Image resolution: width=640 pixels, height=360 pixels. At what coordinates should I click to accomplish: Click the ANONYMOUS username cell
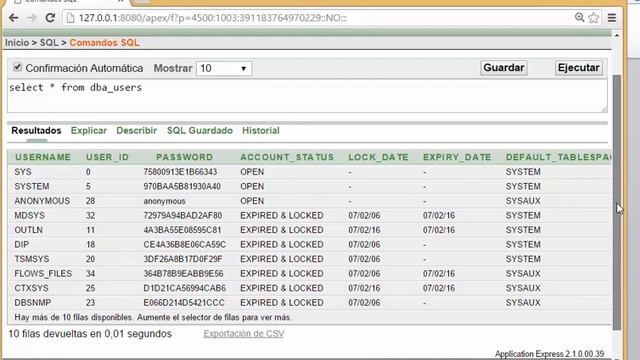pos(42,201)
